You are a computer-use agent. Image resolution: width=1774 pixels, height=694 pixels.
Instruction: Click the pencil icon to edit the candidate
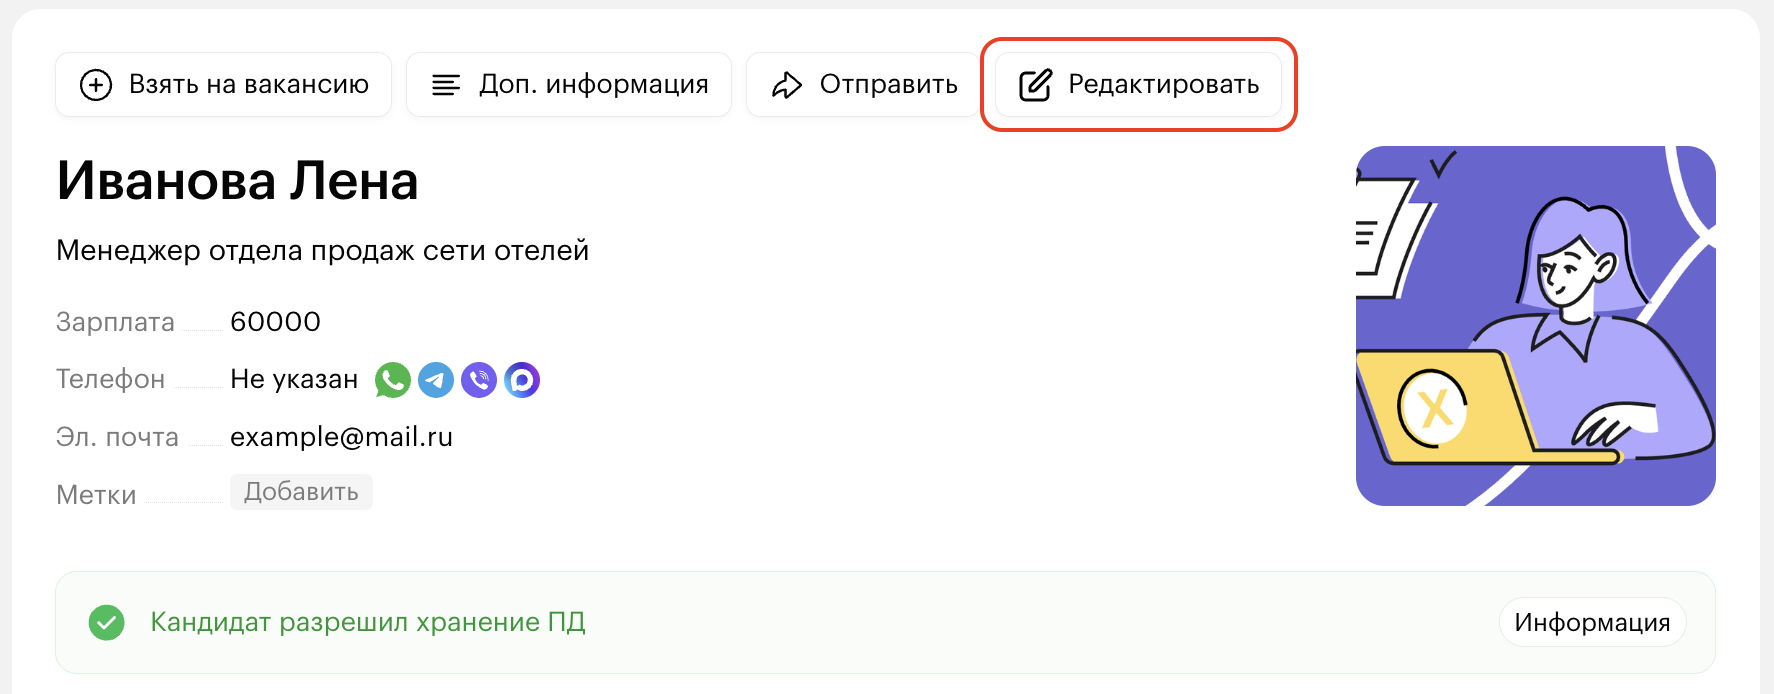[x=1035, y=85]
